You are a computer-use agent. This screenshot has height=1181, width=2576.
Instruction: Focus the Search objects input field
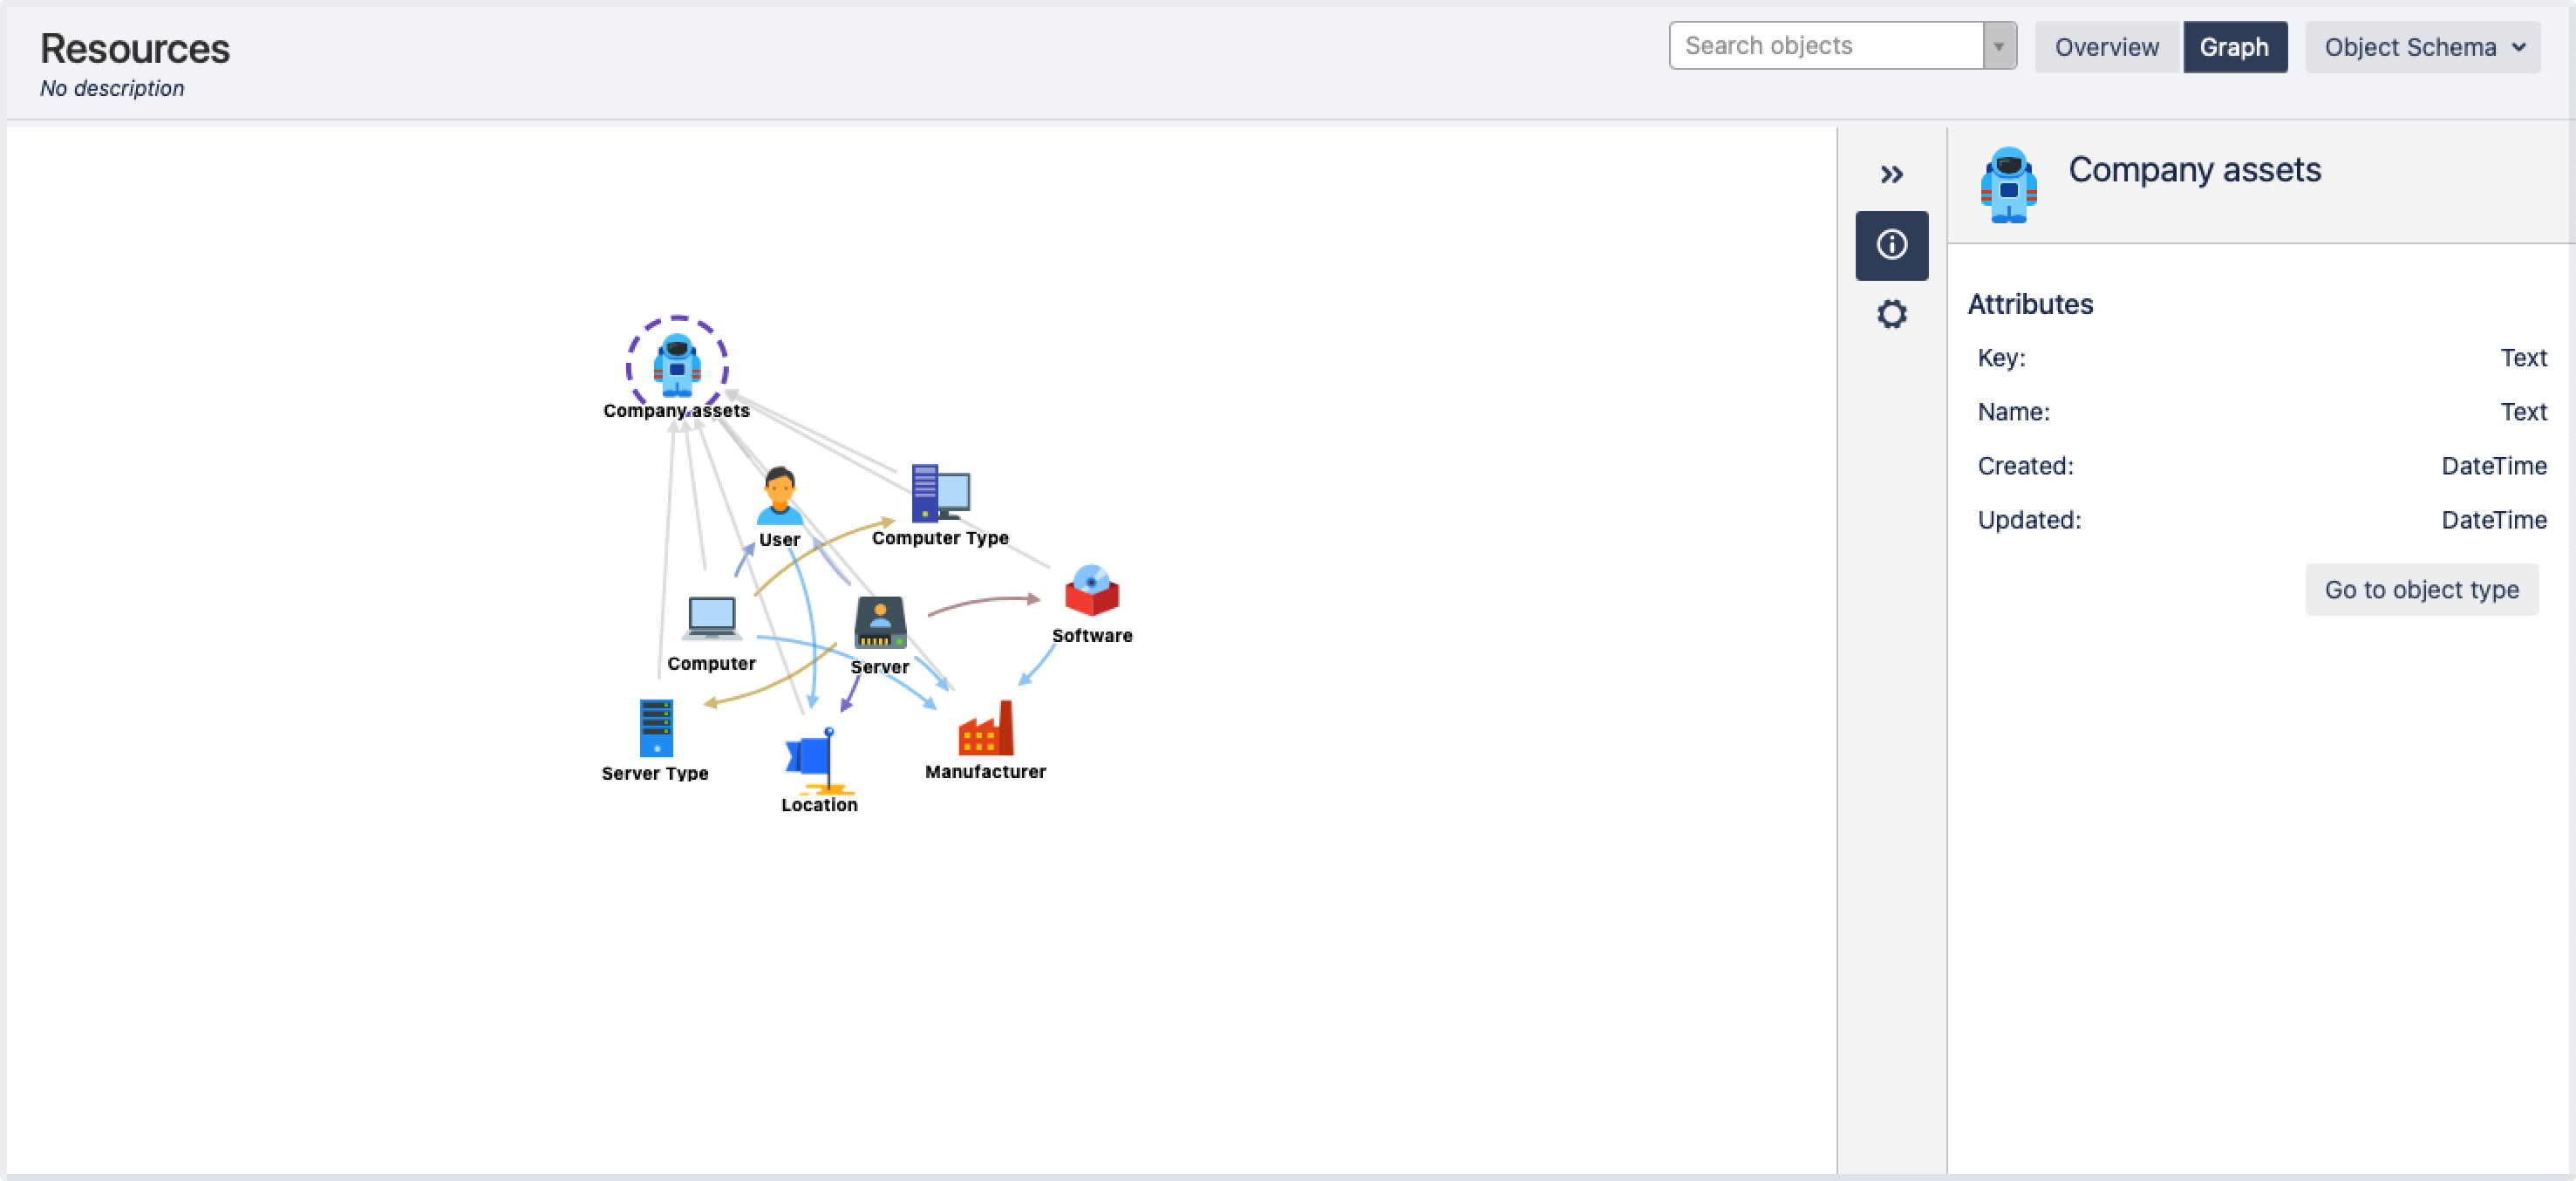[1826, 46]
